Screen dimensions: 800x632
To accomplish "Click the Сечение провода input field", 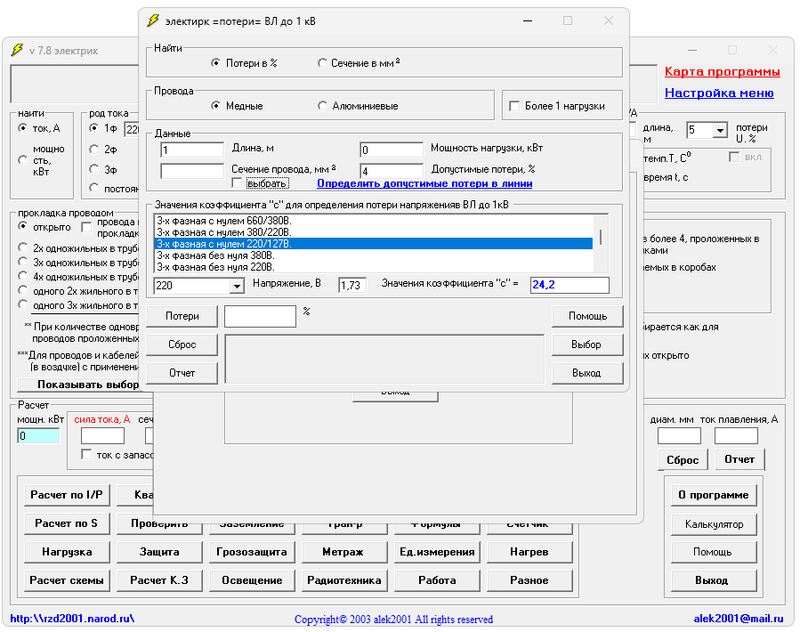I will pos(192,171).
